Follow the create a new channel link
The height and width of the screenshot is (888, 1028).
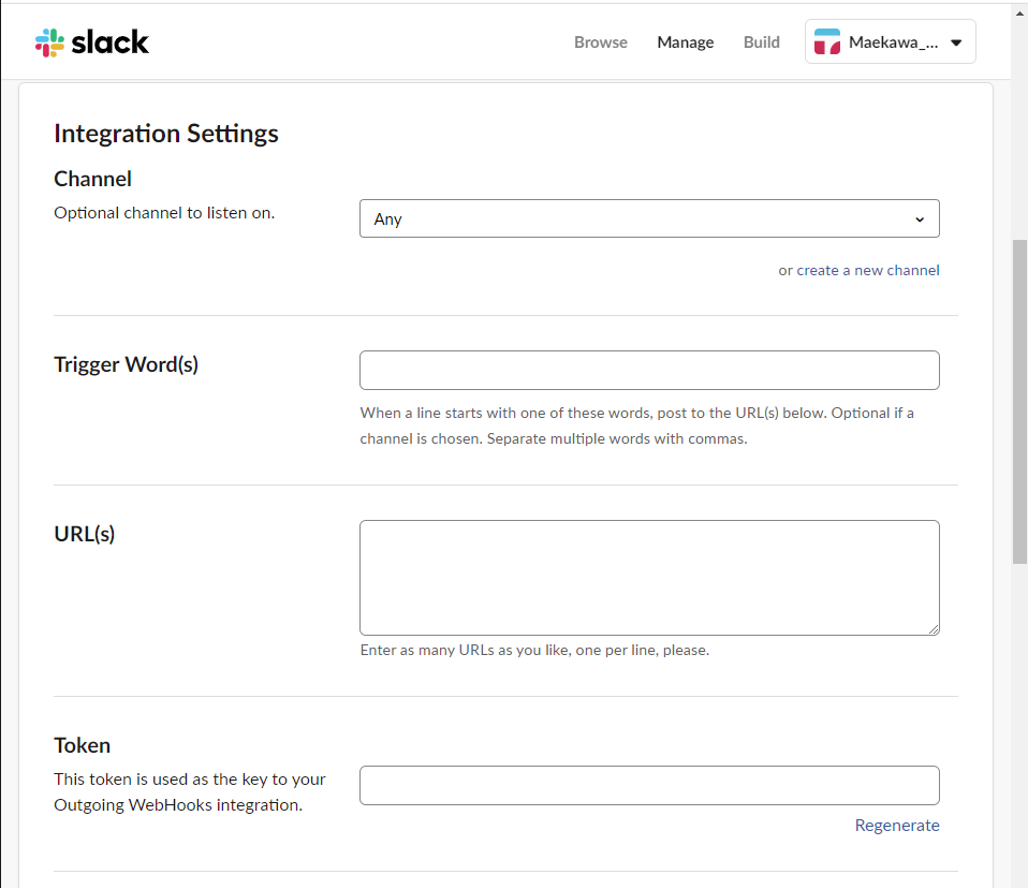pyautogui.click(x=868, y=270)
